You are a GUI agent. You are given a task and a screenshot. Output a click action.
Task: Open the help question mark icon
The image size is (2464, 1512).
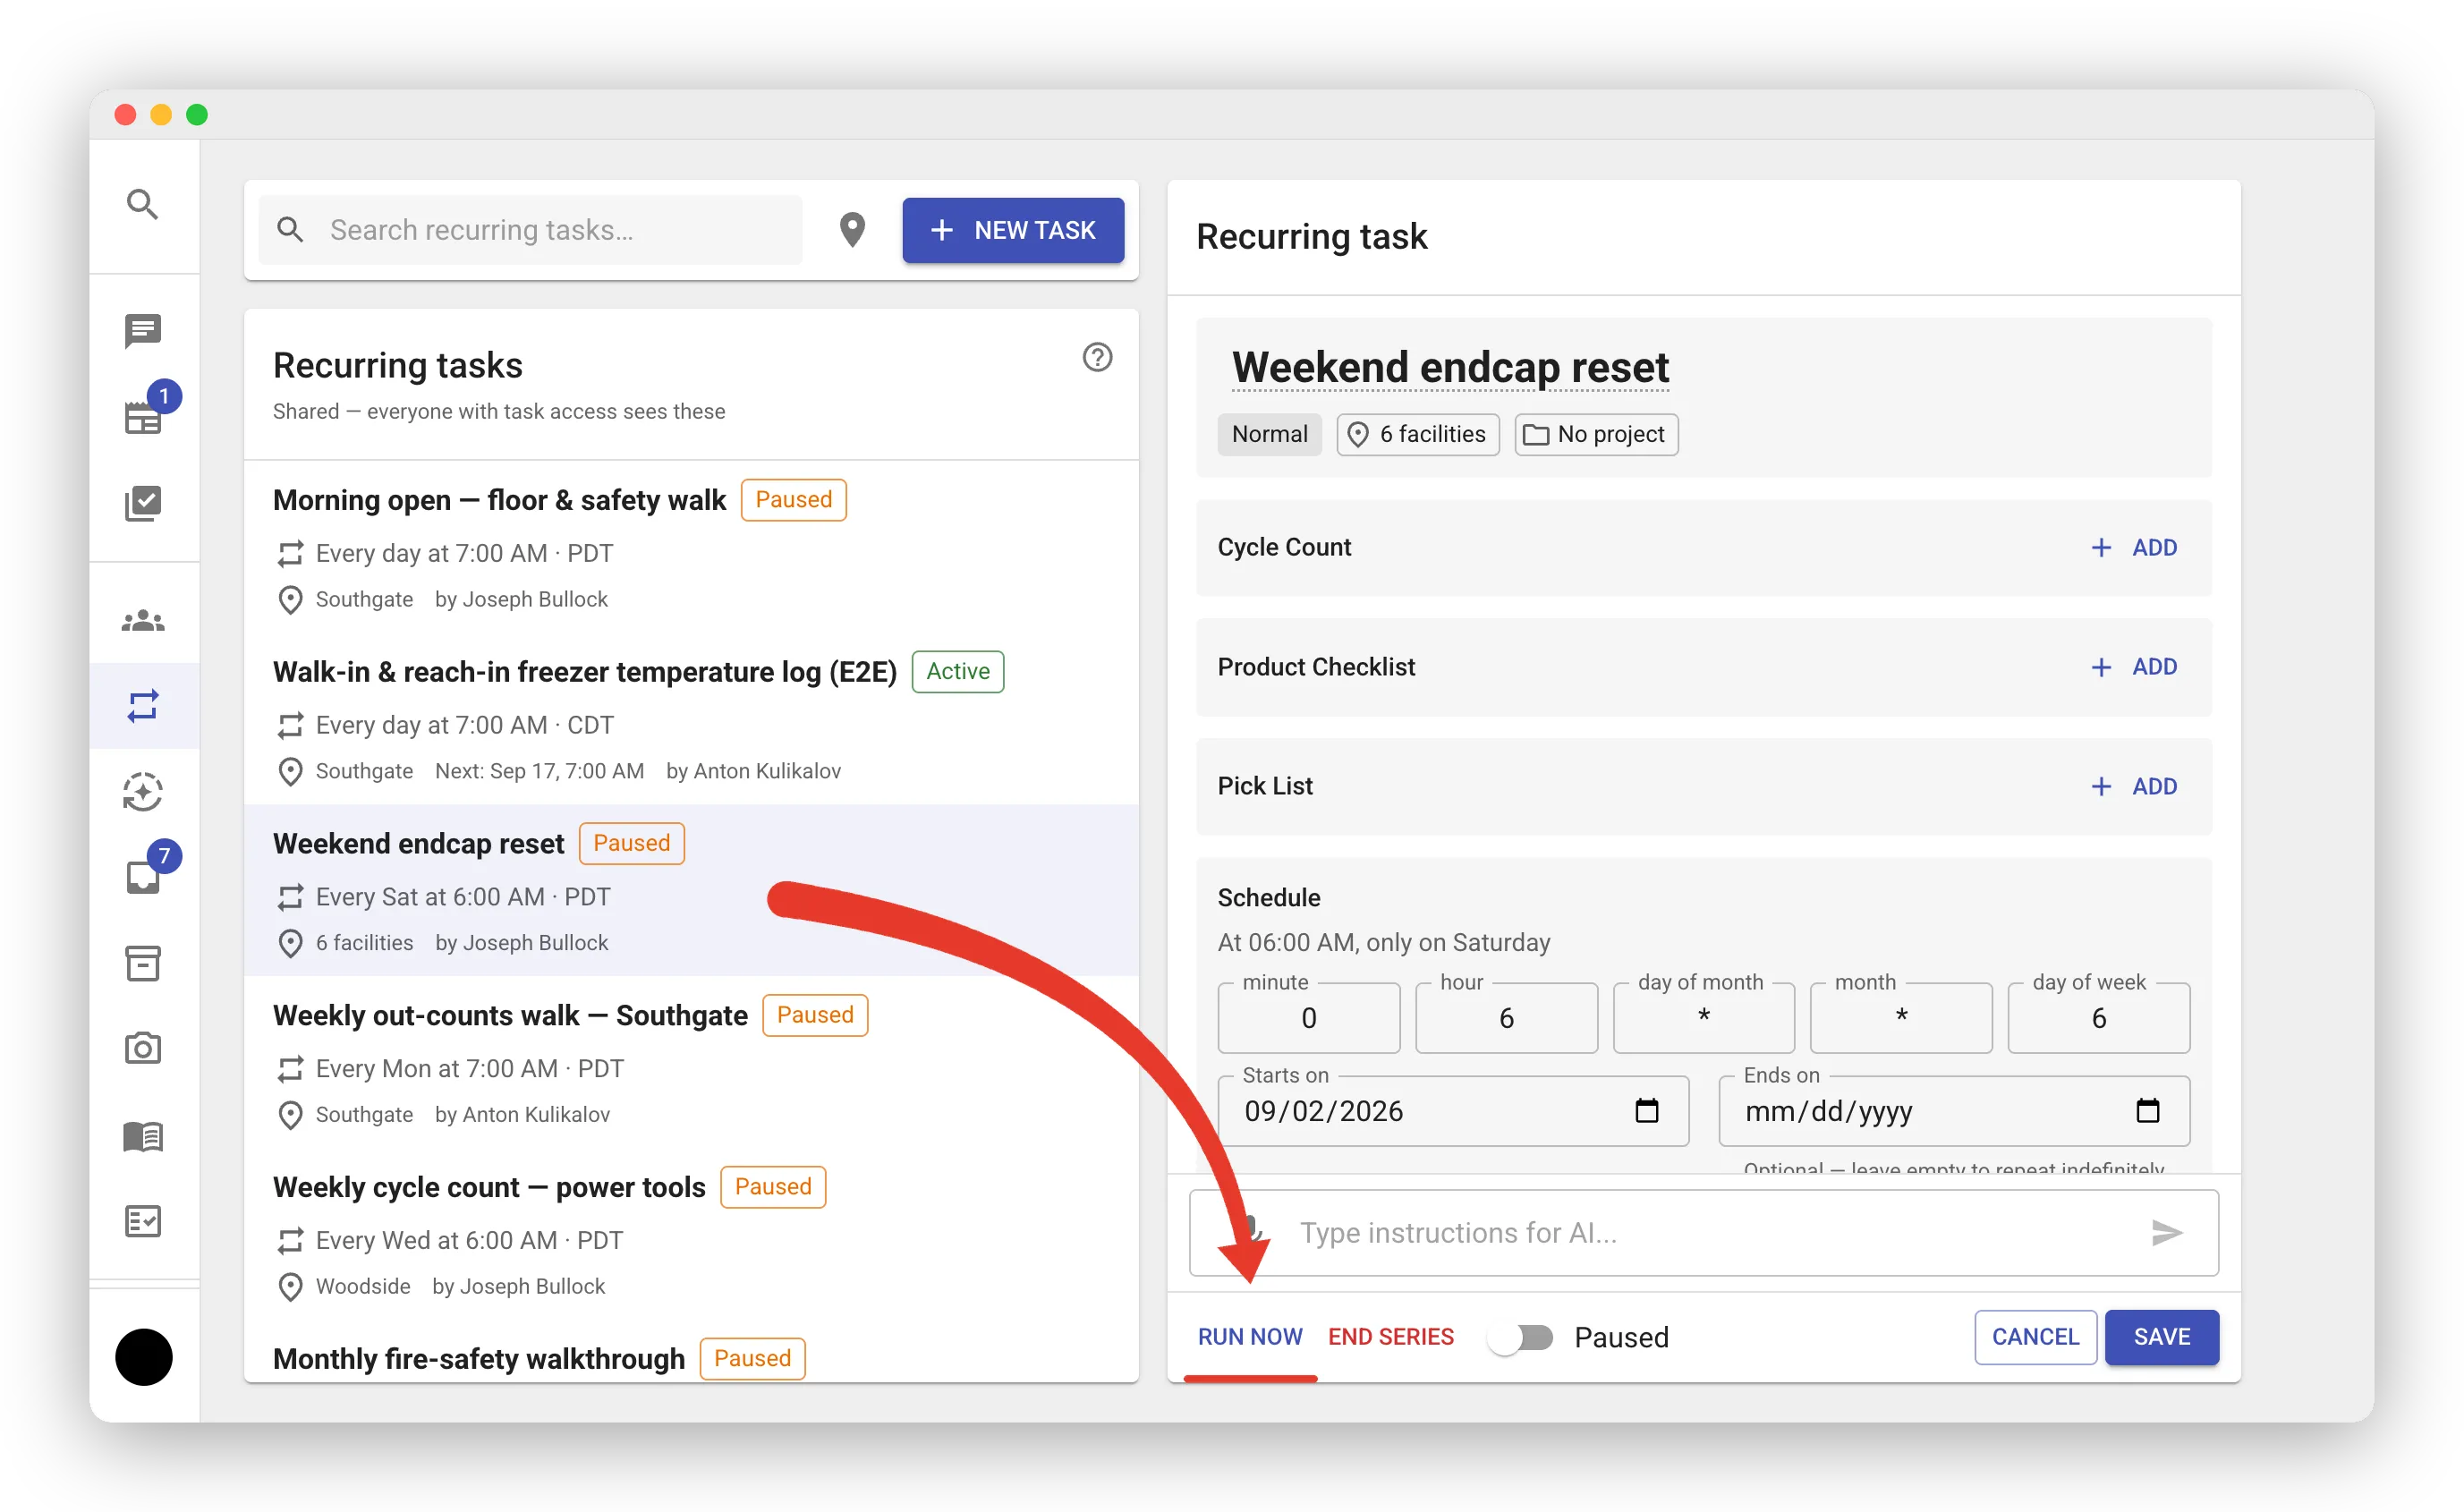pos(1098,357)
